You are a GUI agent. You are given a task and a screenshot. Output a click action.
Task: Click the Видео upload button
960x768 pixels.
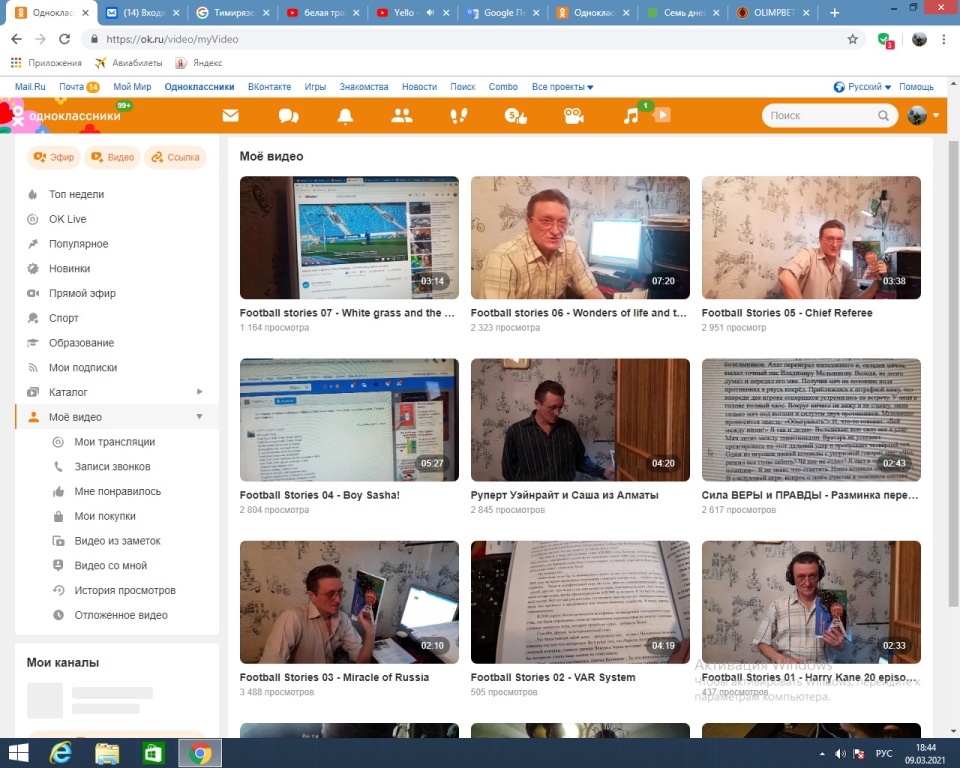coord(113,157)
